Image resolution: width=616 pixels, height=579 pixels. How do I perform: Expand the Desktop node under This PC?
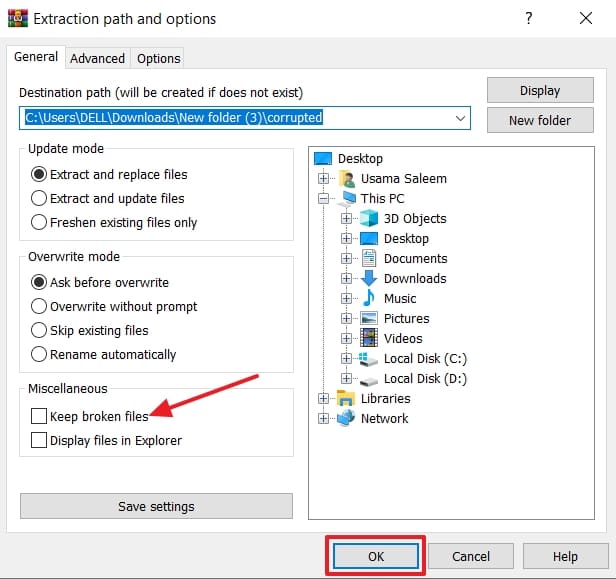tap(346, 238)
